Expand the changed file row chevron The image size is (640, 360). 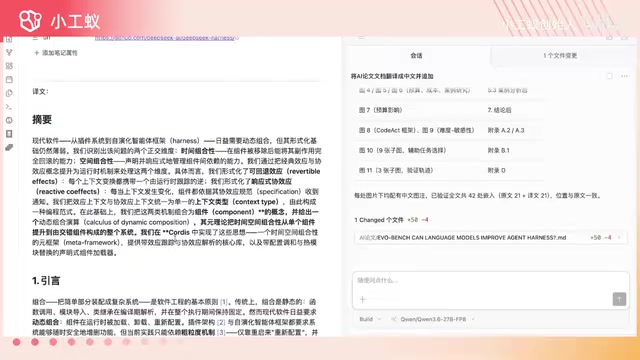point(619,238)
